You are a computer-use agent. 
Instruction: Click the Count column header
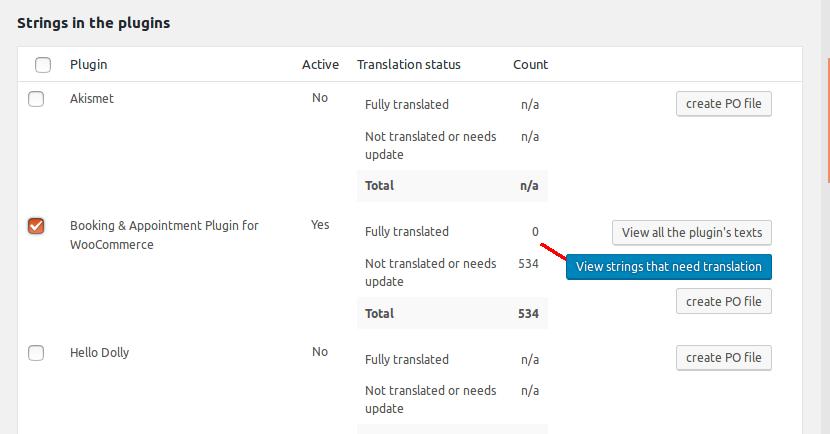pyautogui.click(x=530, y=65)
